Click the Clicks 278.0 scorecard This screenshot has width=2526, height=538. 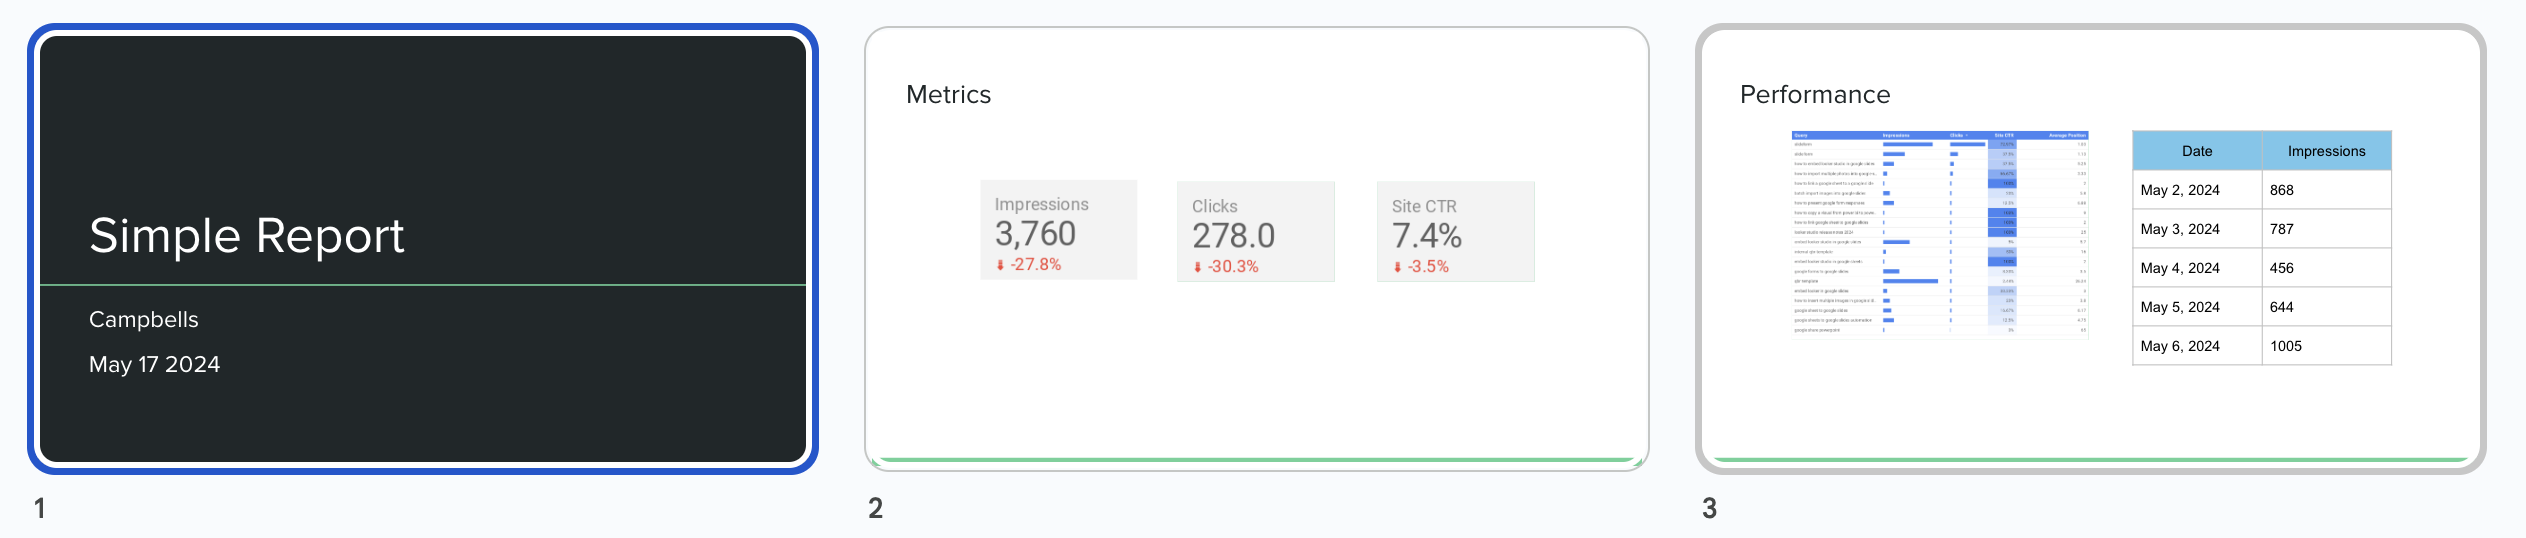coord(1255,232)
